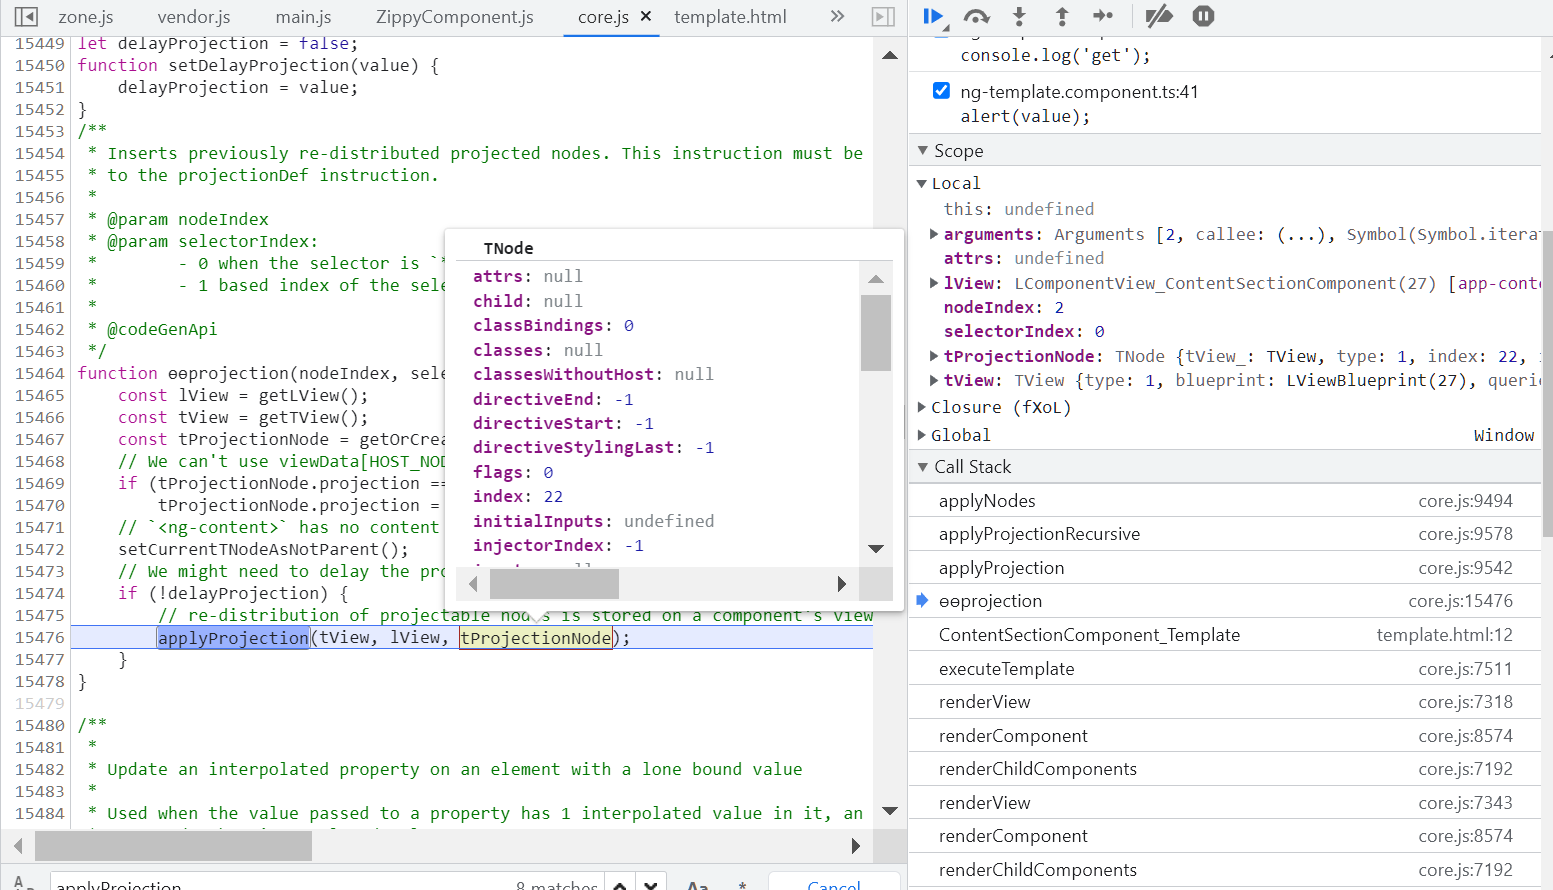Click TNode popup horizontal scroll left arrow

[x=473, y=584]
